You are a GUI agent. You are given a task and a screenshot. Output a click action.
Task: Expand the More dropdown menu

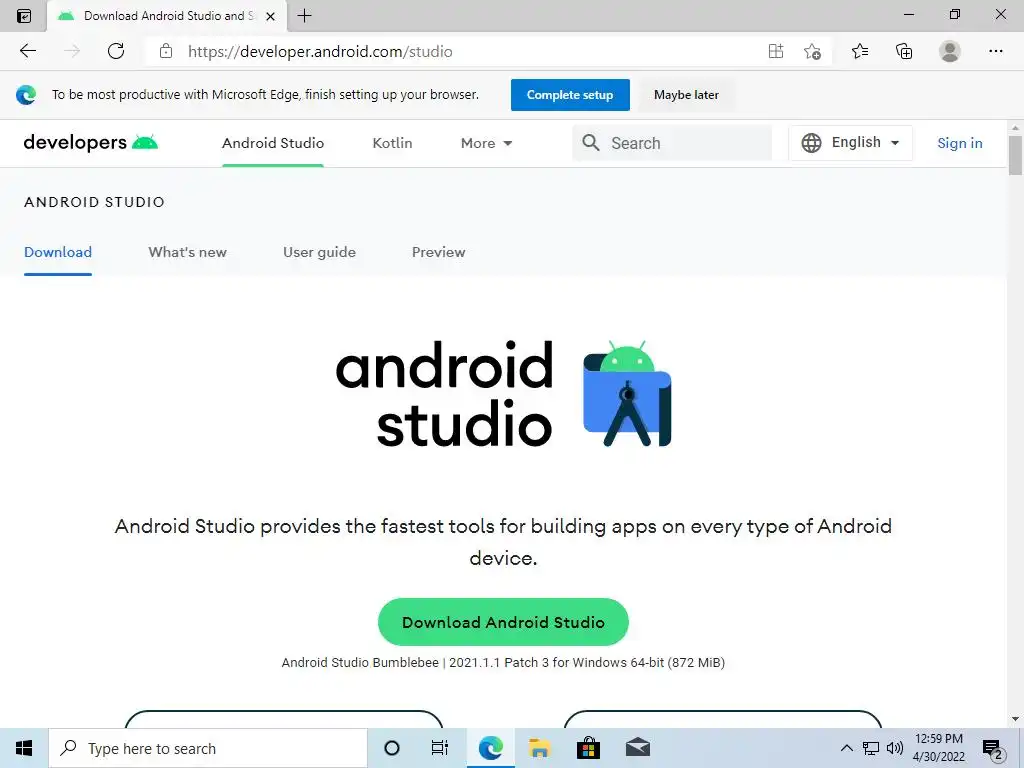pyautogui.click(x=486, y=143)
